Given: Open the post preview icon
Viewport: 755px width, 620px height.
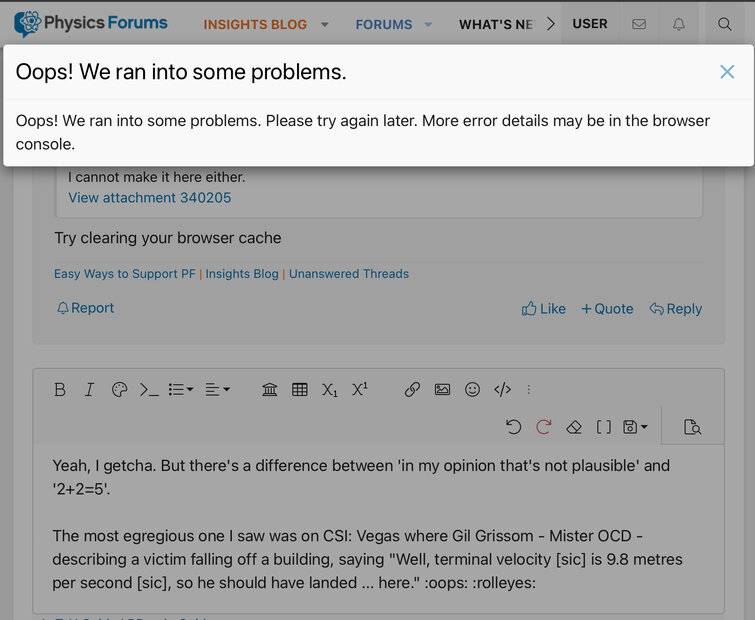Looking at the screenshot, I should click(x=692, y=427).
